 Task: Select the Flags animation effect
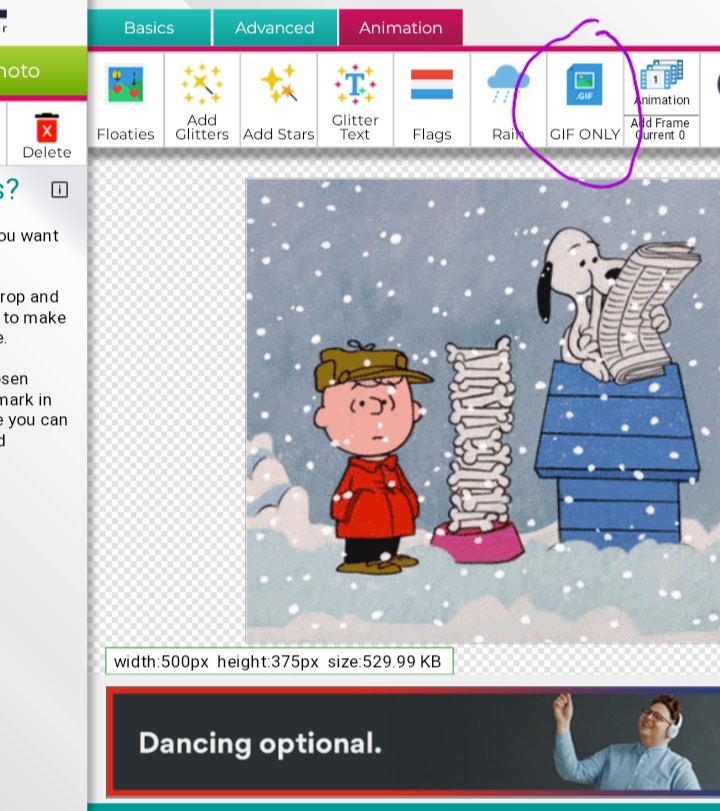[x=432, y=100]
